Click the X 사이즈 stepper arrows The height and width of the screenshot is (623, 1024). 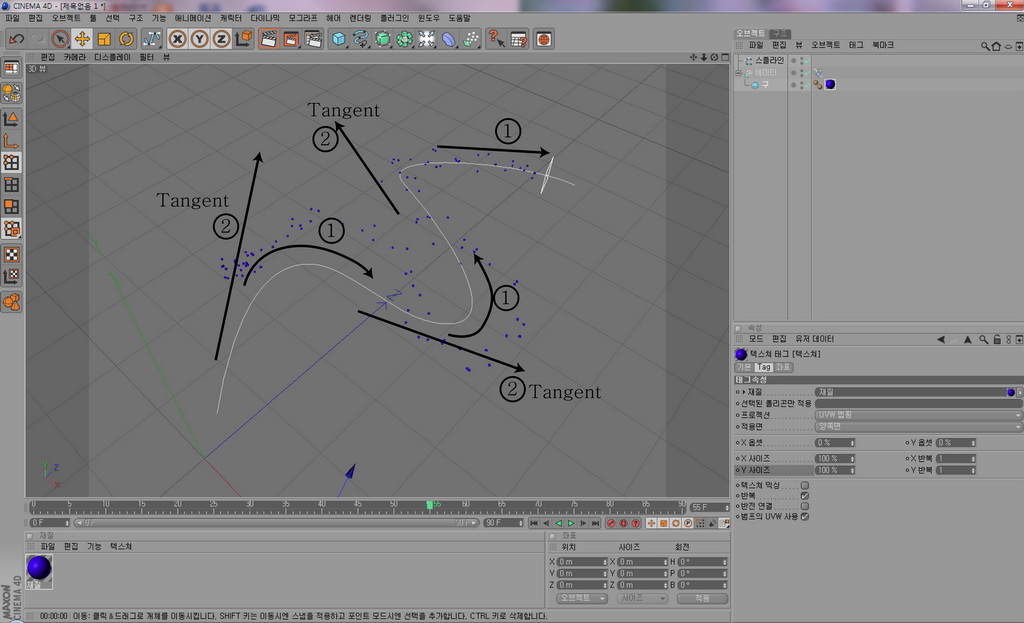pyautogui.click(x=852, y=458)
